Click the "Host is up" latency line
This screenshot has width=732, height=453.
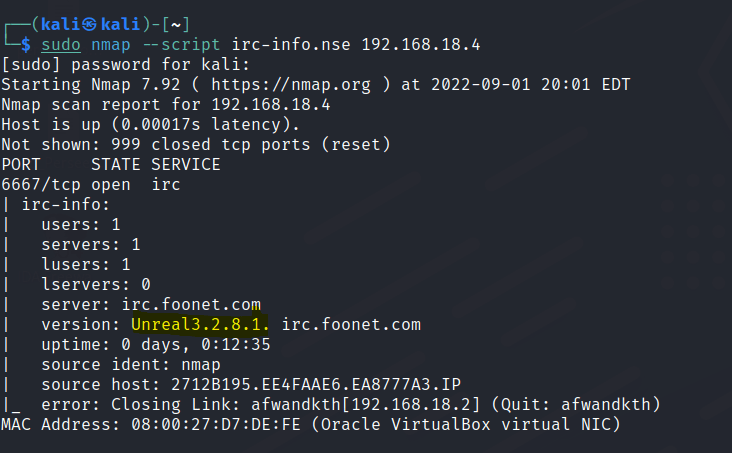150,124
